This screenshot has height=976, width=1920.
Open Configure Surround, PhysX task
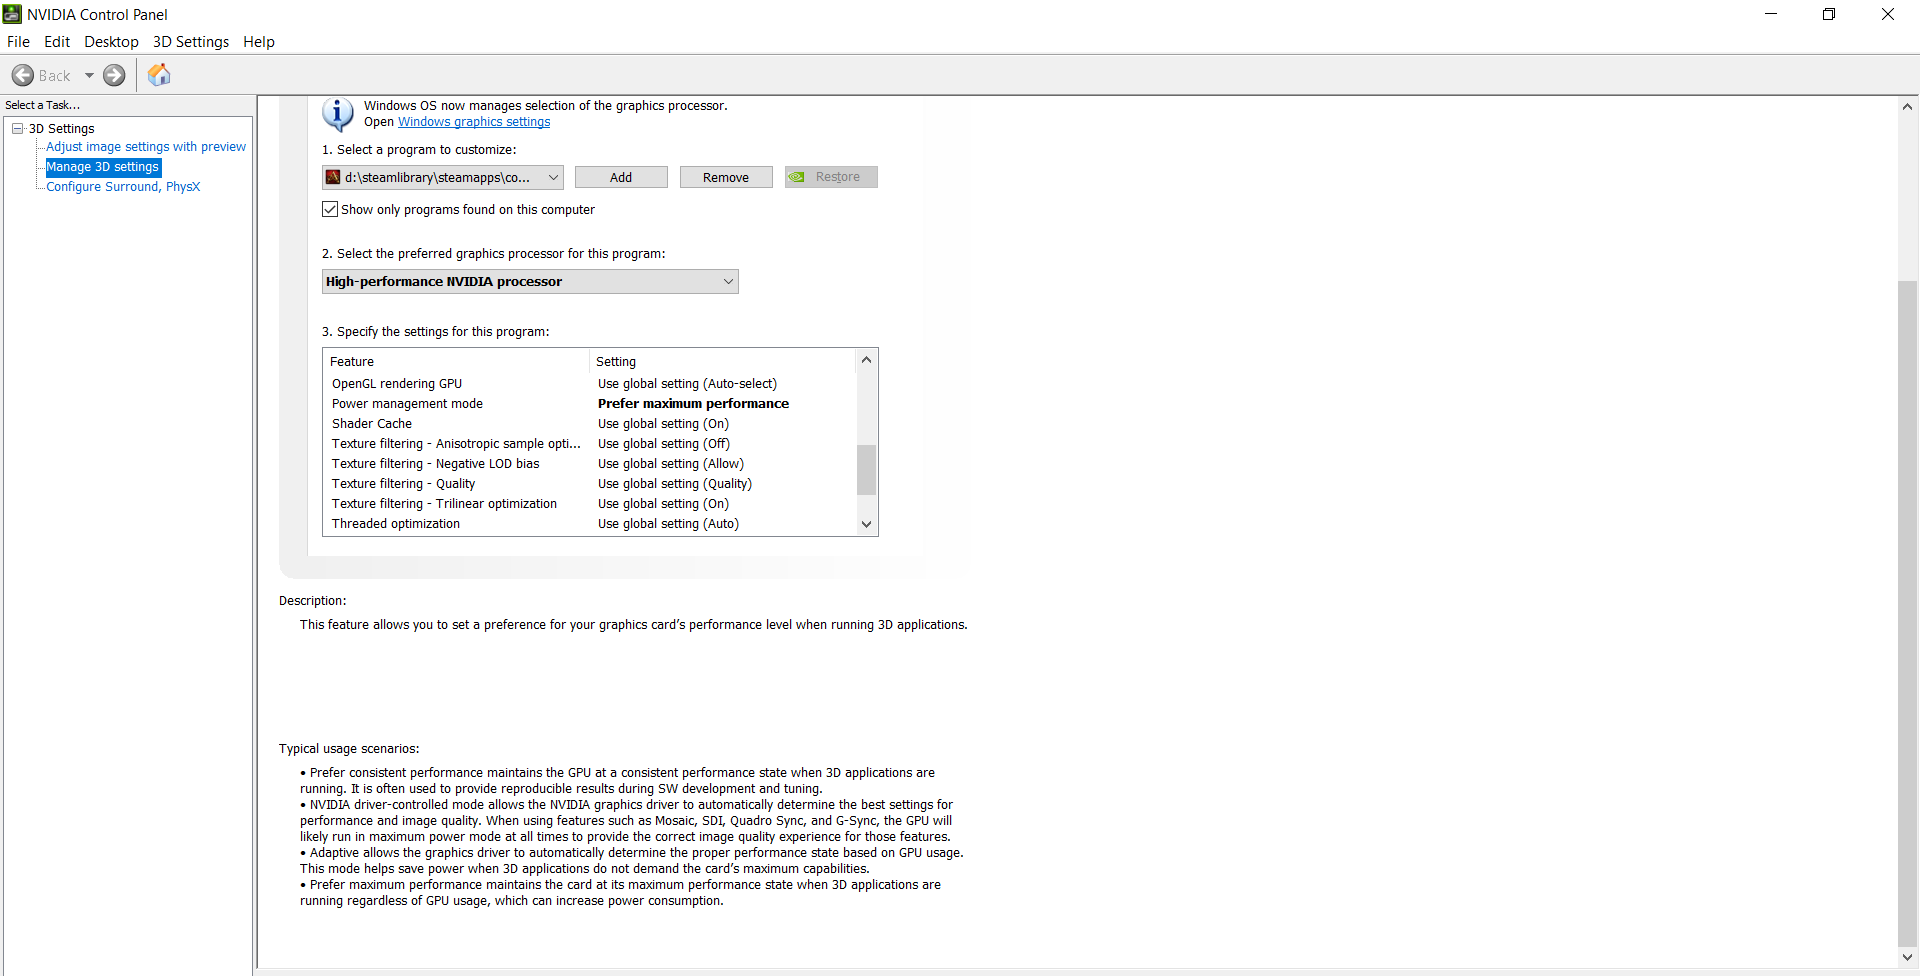pos(123,187)
